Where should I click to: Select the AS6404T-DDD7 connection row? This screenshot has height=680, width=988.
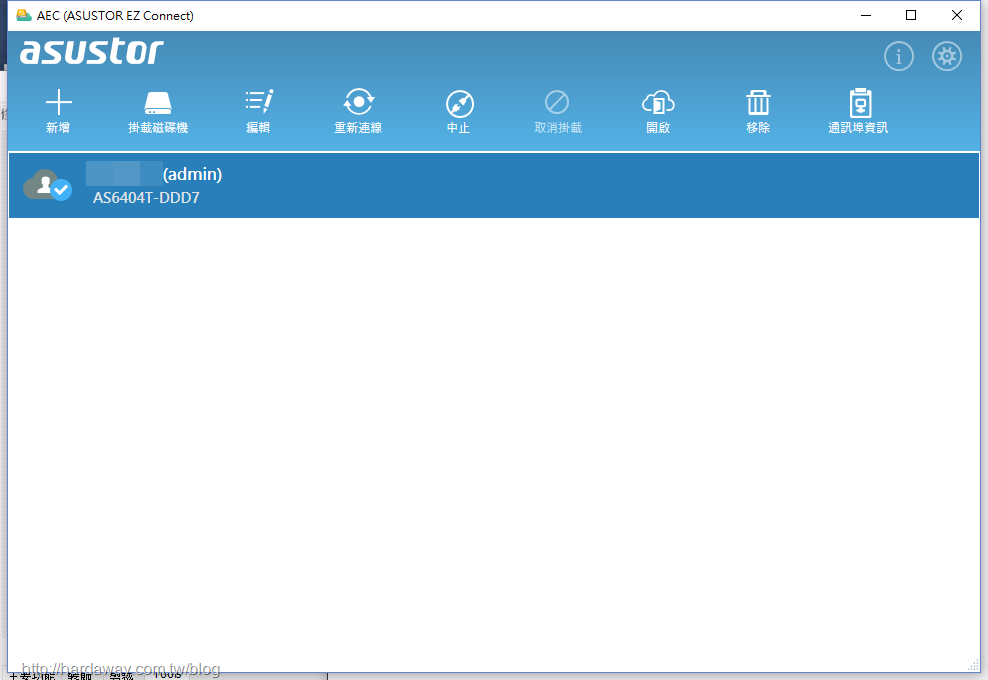493,185
